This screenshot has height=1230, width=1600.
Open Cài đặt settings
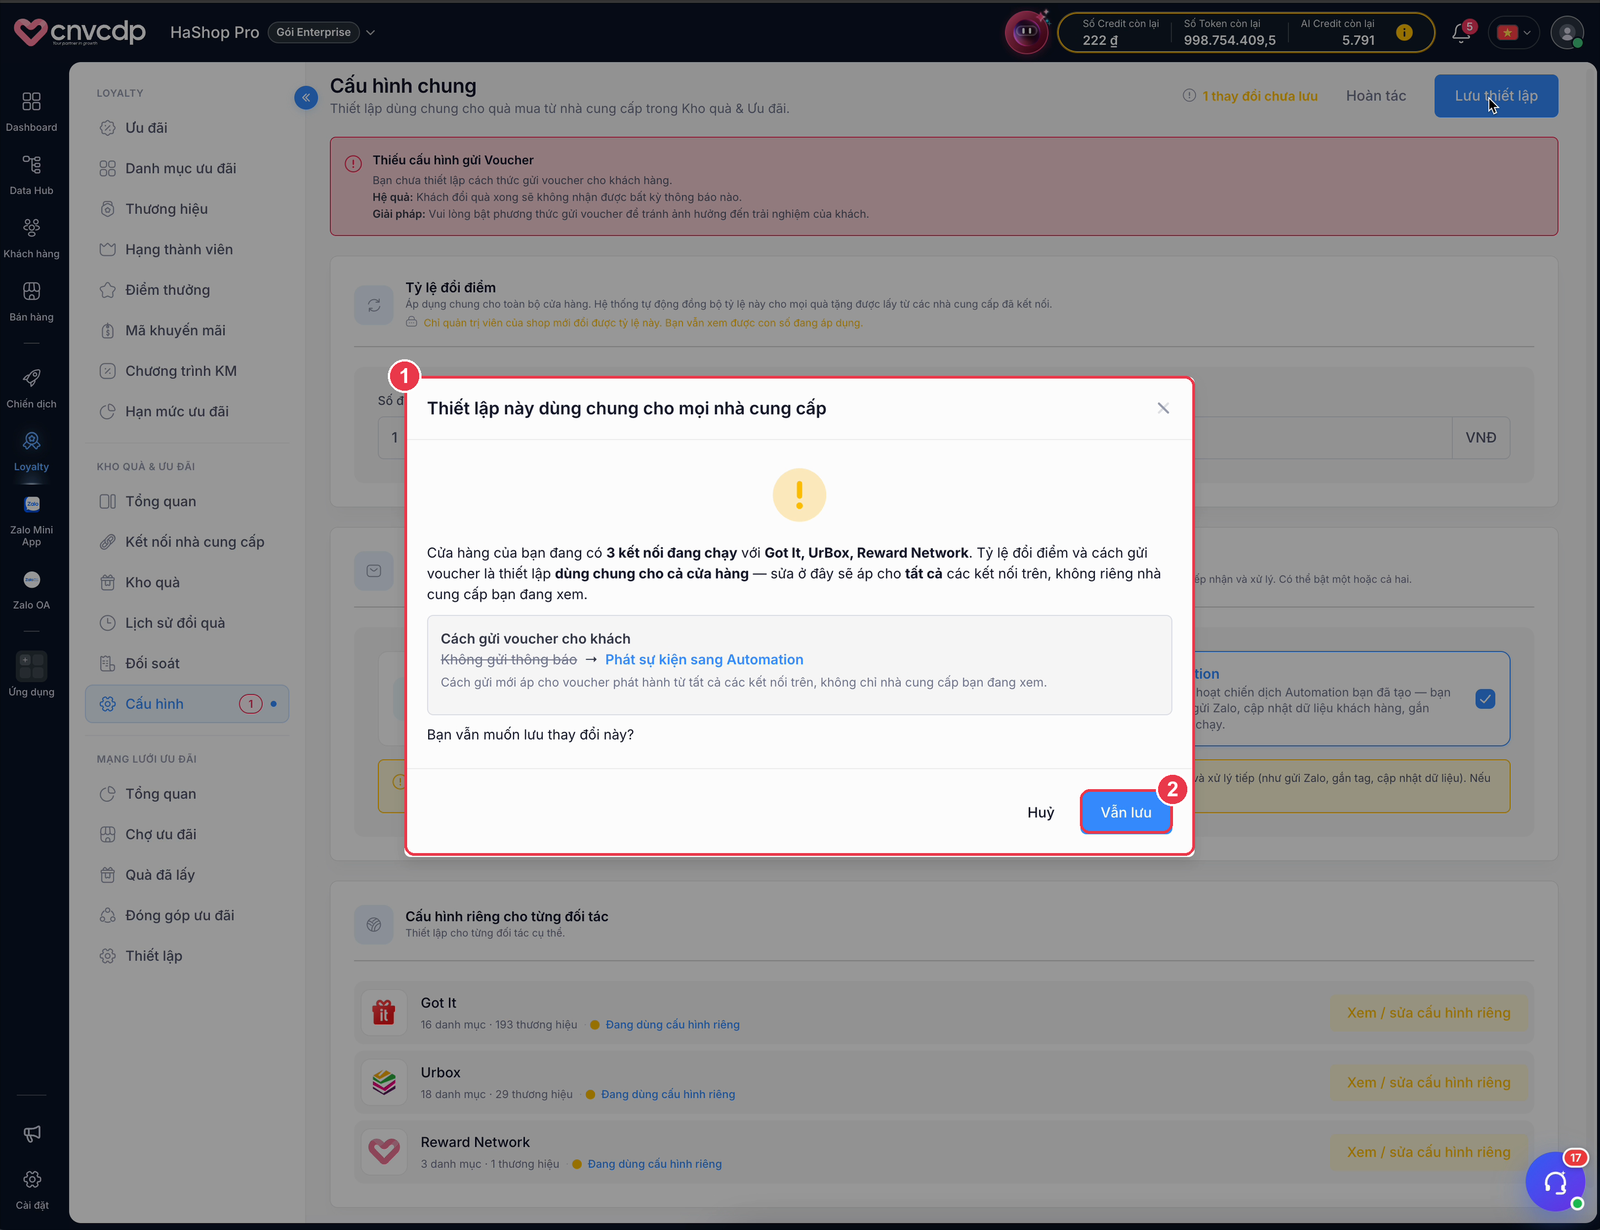[32, 1190]
